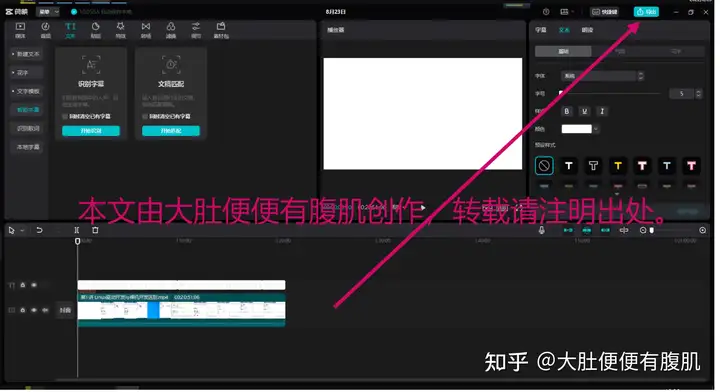Choose the white T text preset

tap(569, 166)
